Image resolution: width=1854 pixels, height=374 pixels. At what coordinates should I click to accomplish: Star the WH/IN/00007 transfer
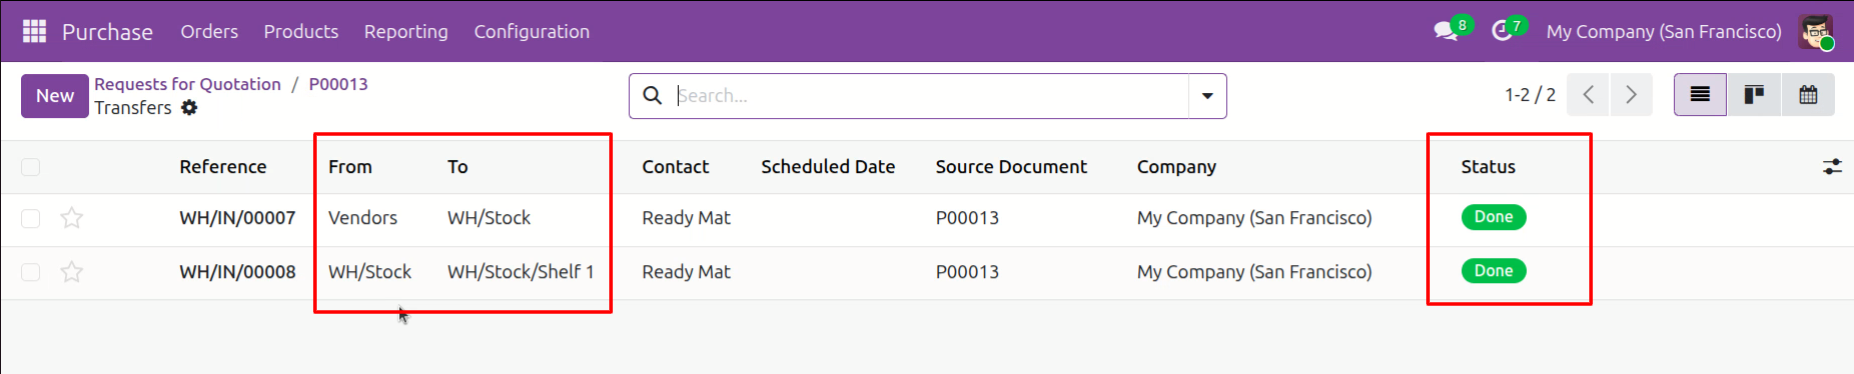coord(72,218)
